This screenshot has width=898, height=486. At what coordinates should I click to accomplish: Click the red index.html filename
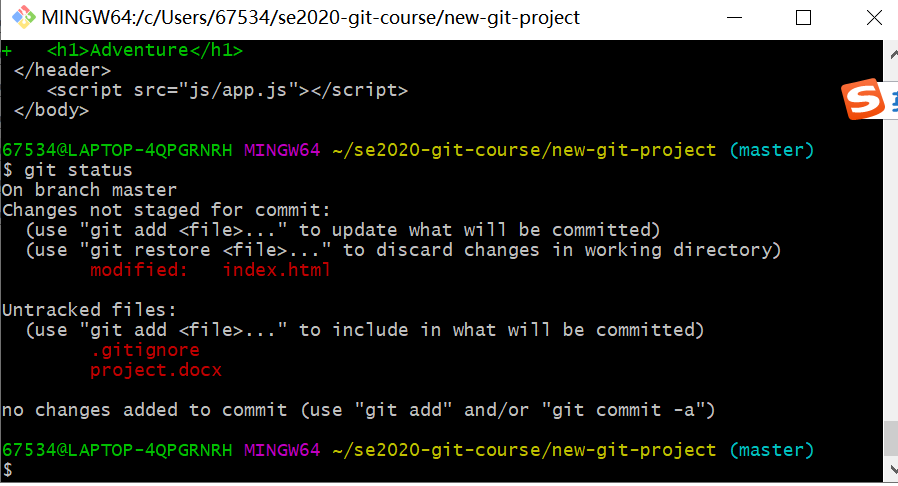[277, 270]
